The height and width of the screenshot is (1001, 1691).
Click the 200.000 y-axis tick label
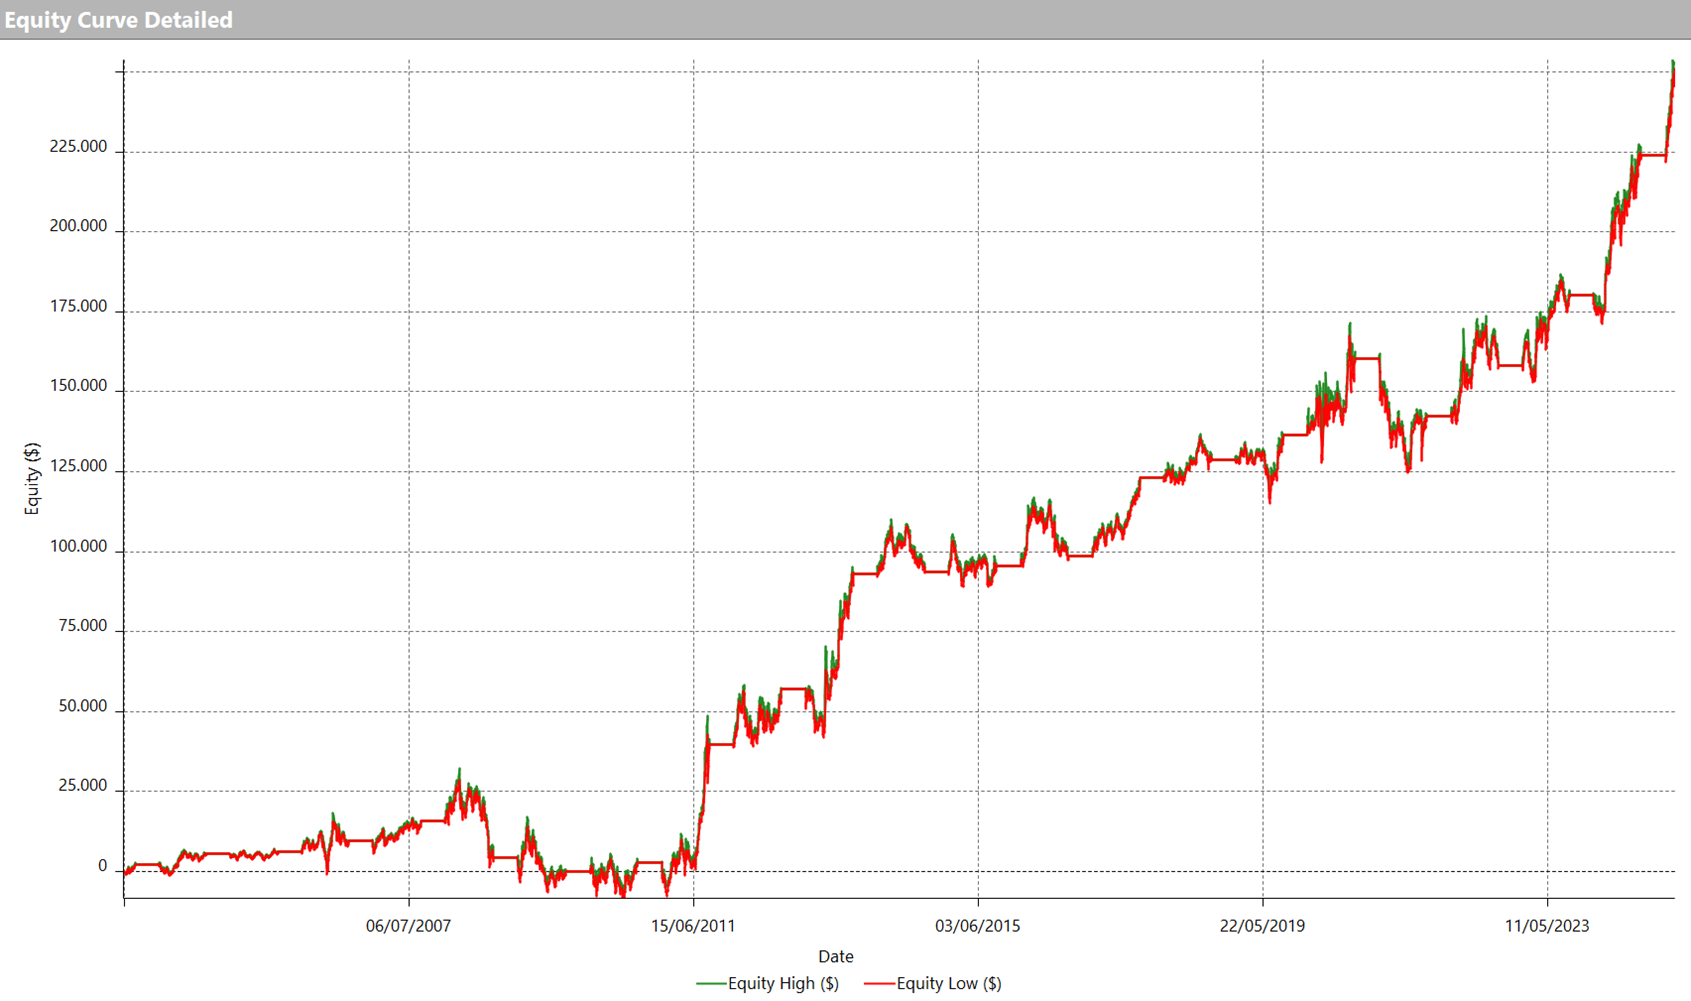click(x=78, y=226)
